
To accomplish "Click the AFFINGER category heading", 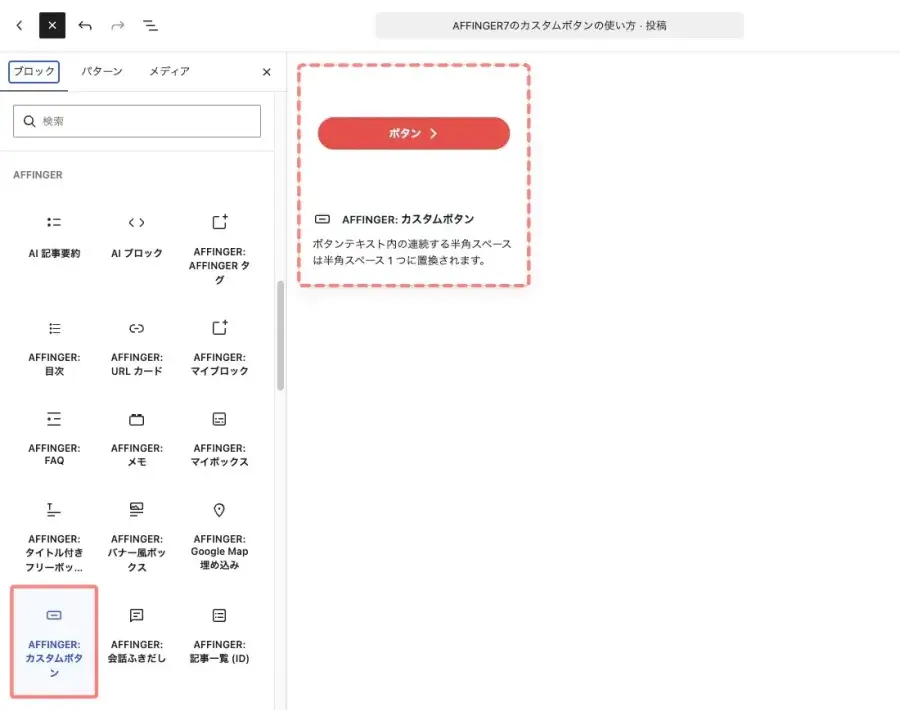I will pyautogui.click(x=38, y=174).
